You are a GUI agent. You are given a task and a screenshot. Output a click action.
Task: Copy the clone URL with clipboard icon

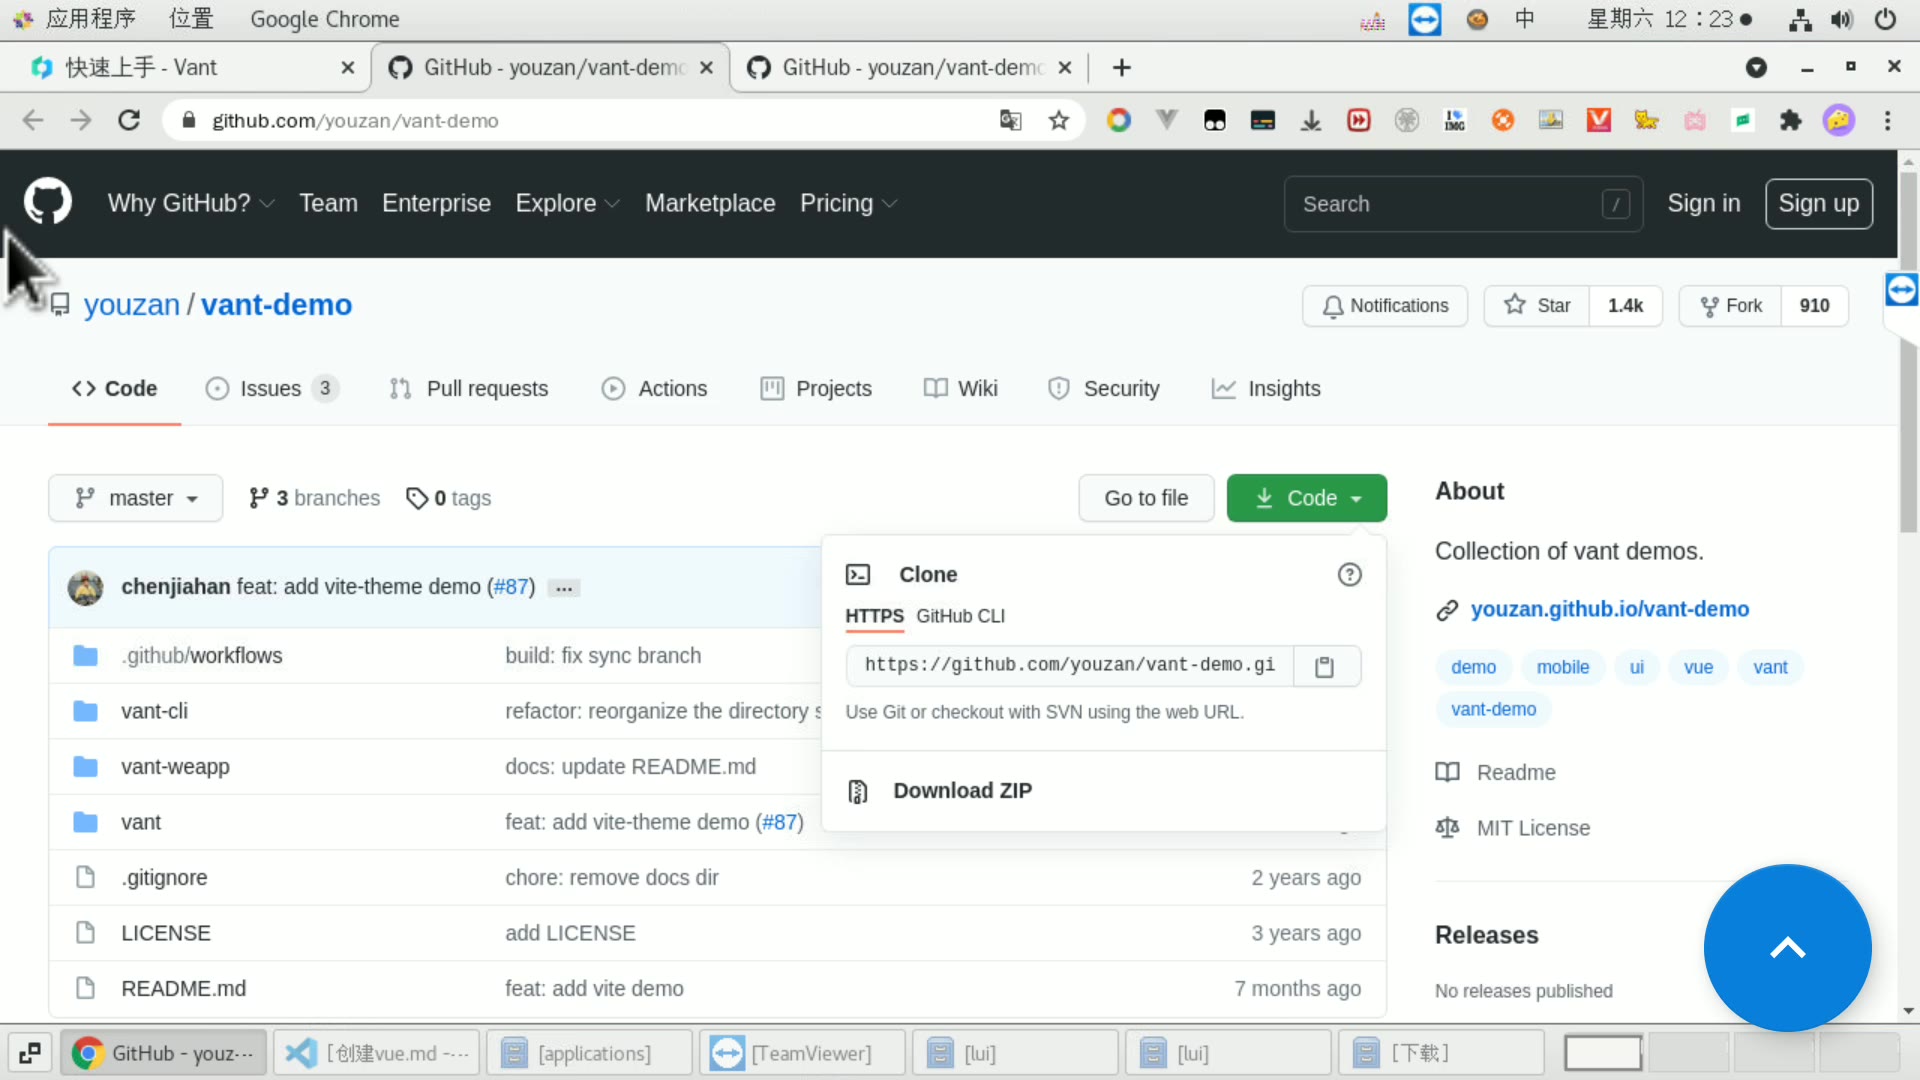pyautogui.click(x=1326, y=666)
